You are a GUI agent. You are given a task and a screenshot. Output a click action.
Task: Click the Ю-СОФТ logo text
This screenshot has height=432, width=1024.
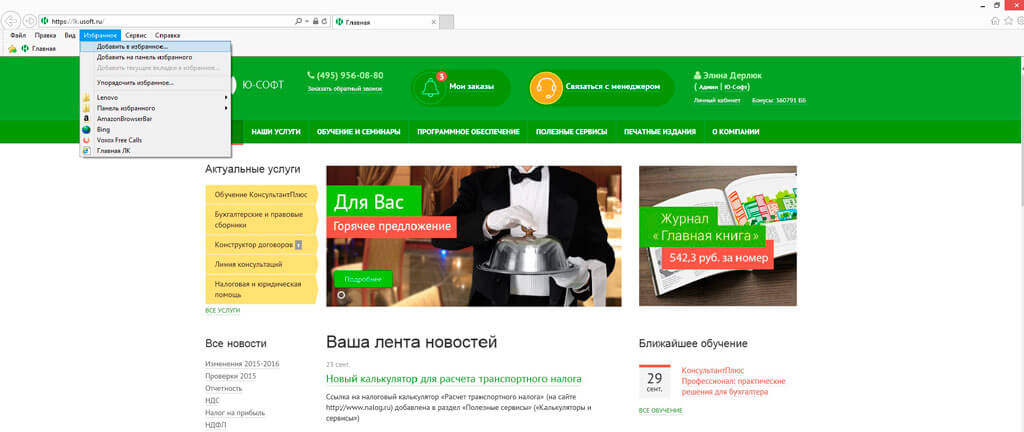(263, 85)
